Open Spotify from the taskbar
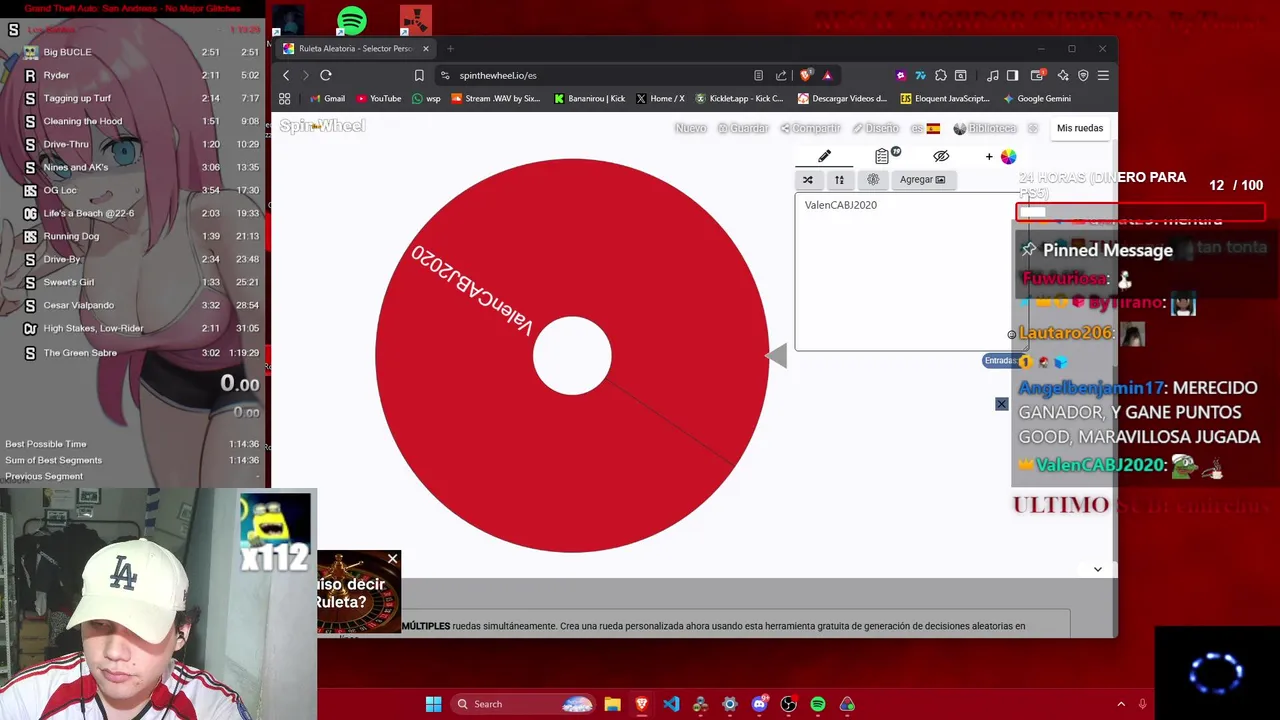This screenshot has height=720, width=1280. [818, 704]
